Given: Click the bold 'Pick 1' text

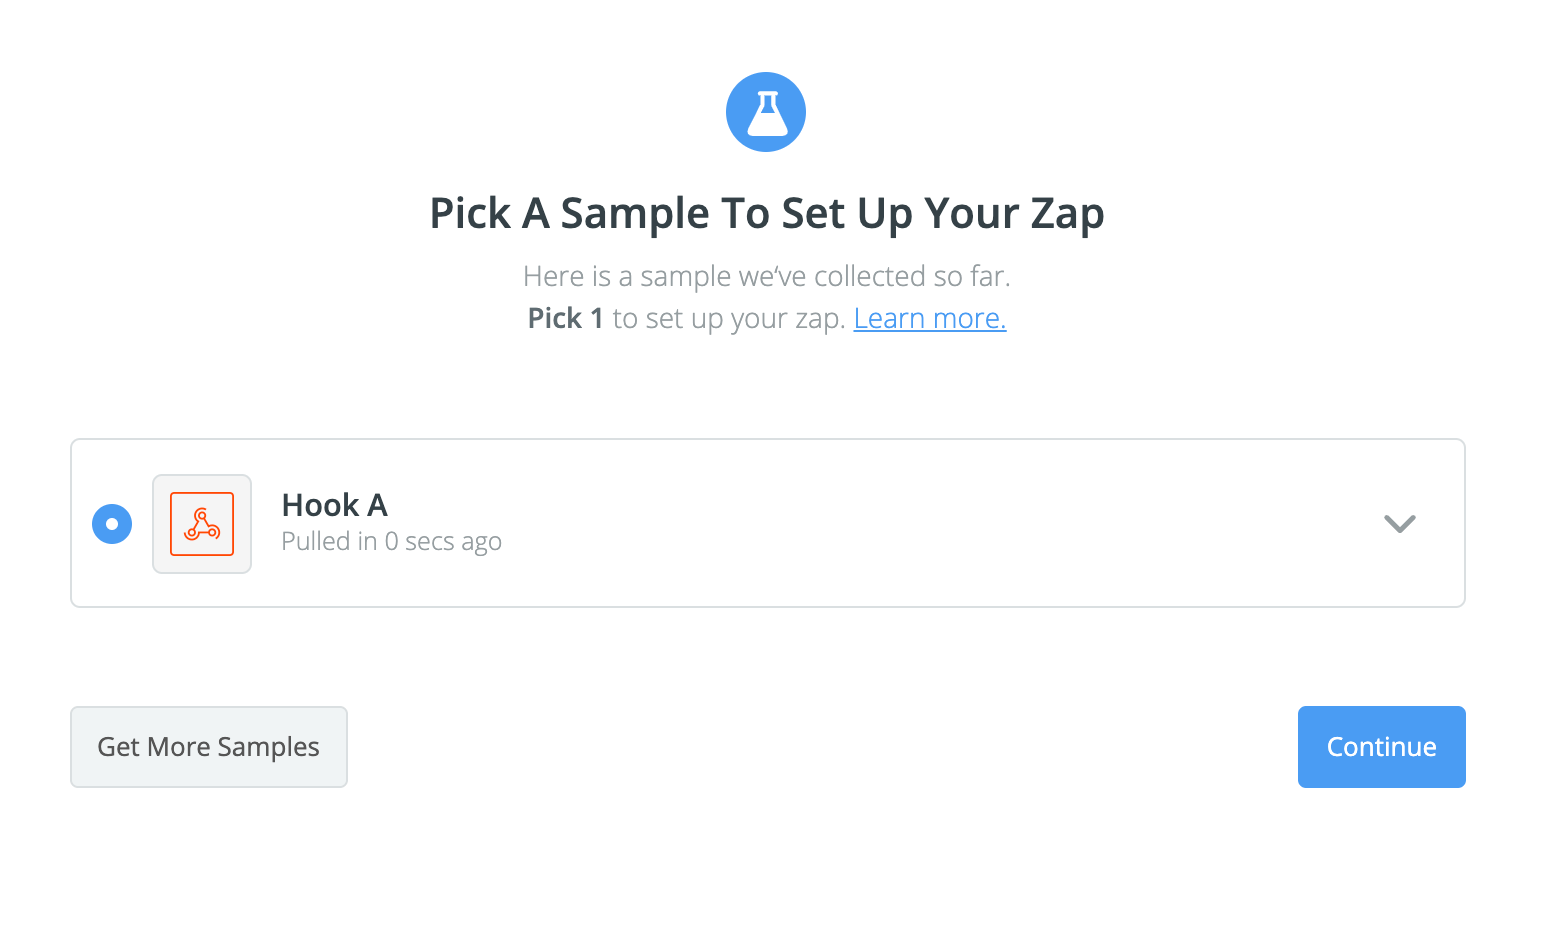Looking at the screenshot, I should pos(565,318).
